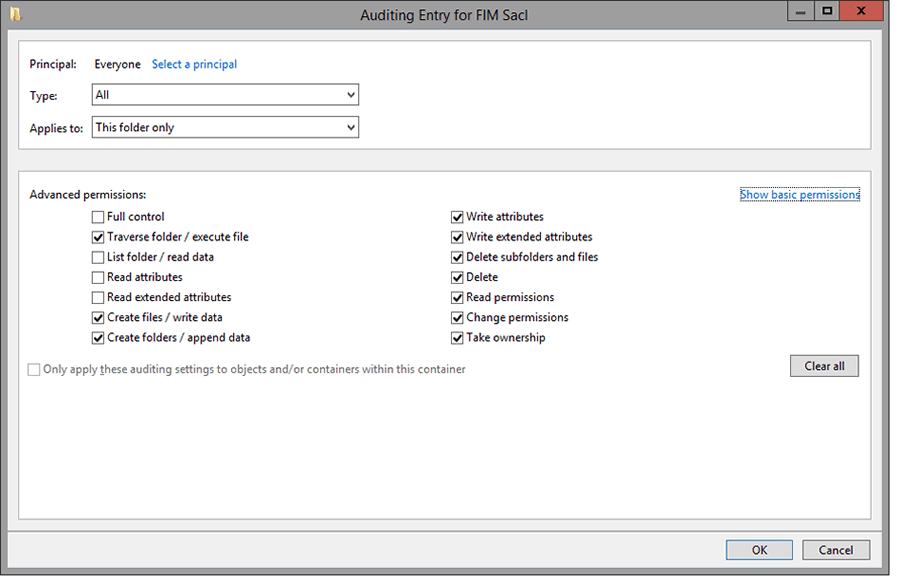Click the dialog's title bar application icon
The width and height of the screenshot is (900, 584).
14,13
